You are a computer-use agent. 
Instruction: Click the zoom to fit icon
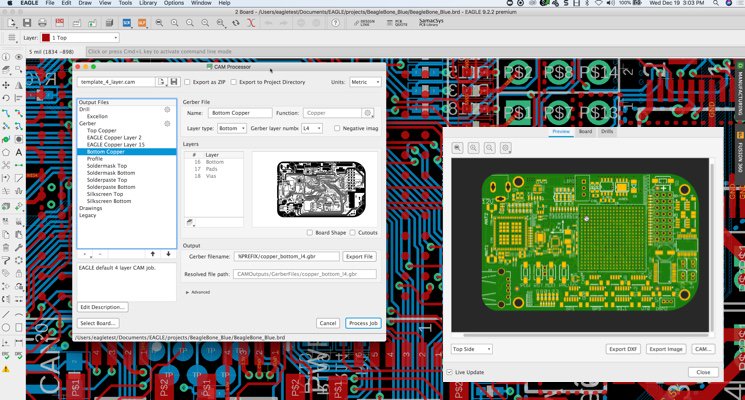[159, 23]
